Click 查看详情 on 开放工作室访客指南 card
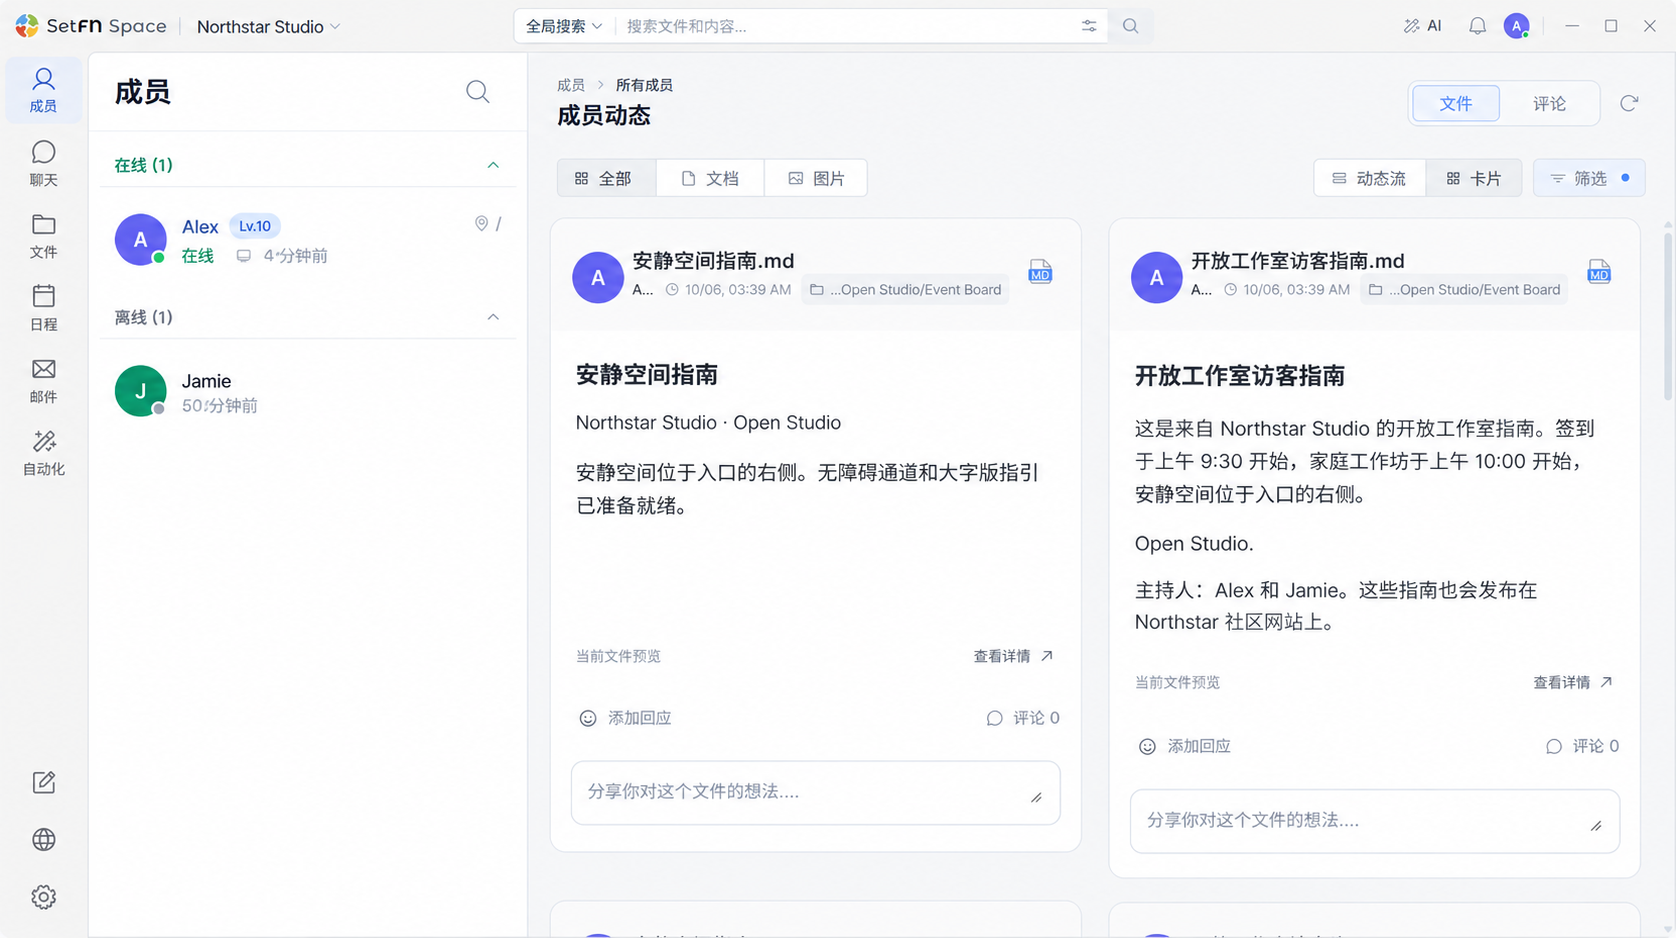Viewport: 1676px width, 938px height. tap(1573, 682)
